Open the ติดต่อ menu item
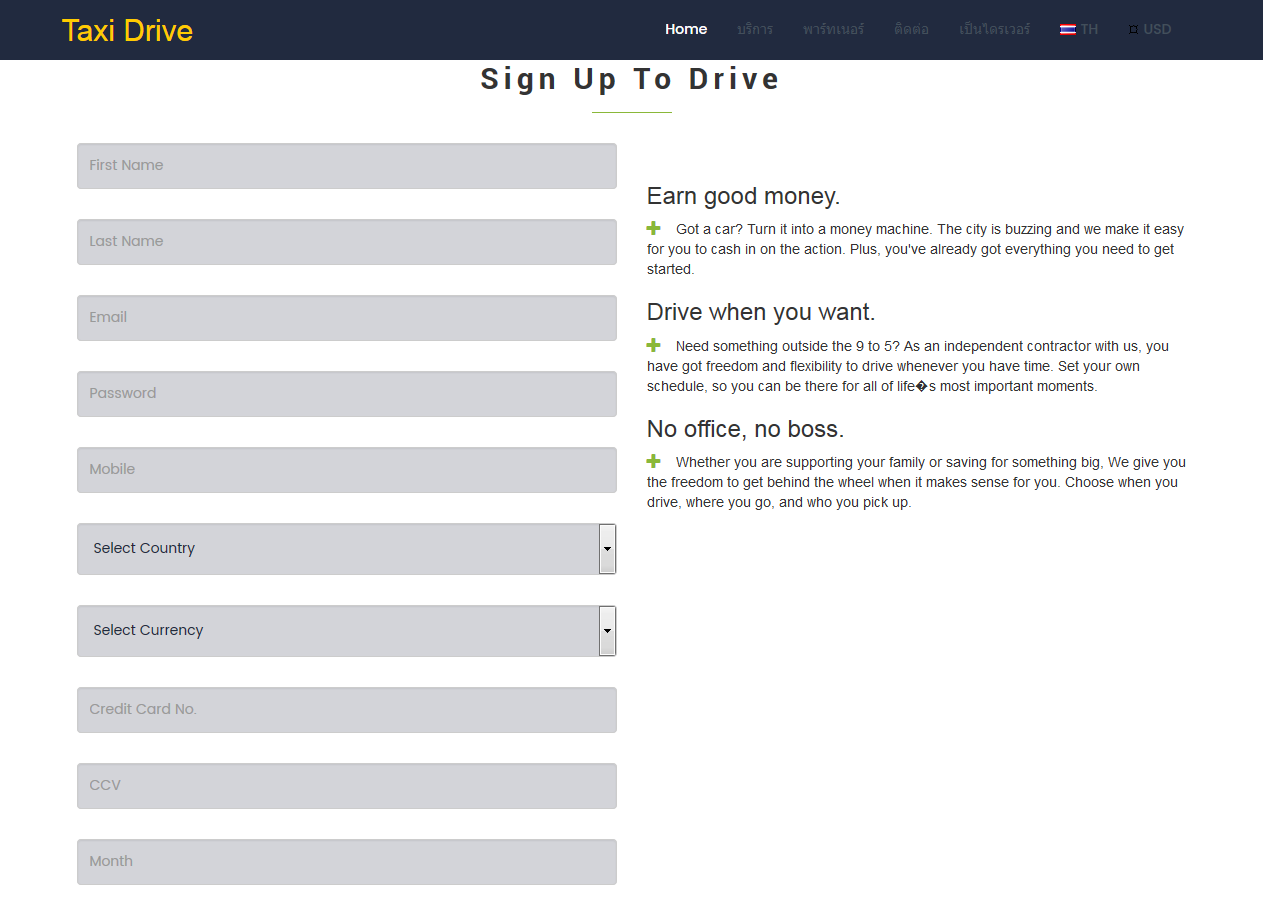This screenshot has height=900, width=1263. [x=911, y=29]
